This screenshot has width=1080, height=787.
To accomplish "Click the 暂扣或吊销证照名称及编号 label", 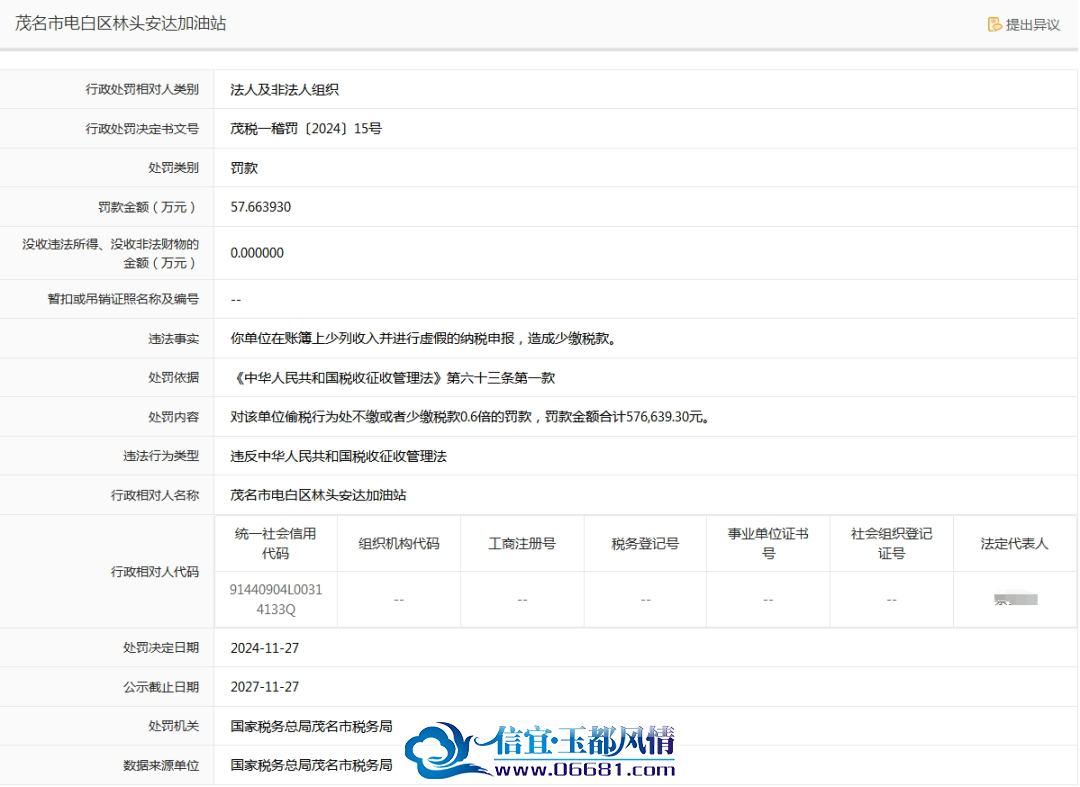I will pyautogui.click(x=123, y=299).
